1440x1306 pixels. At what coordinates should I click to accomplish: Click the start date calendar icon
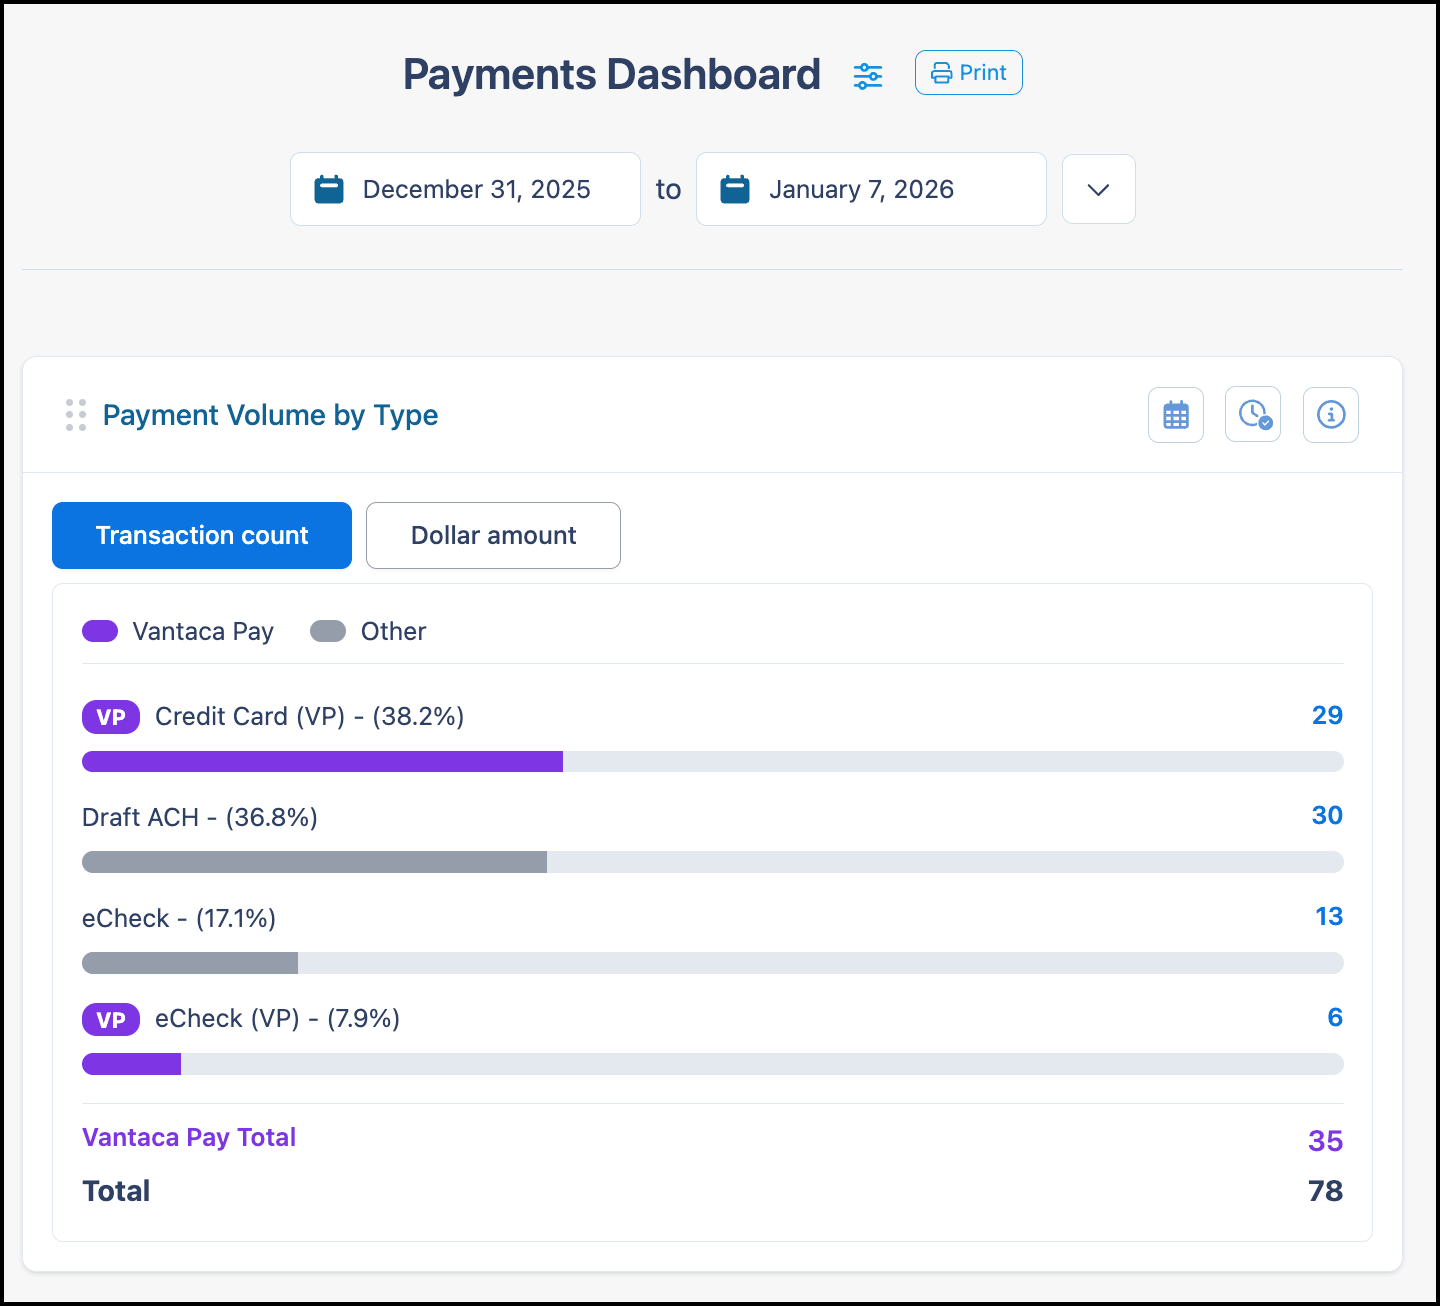click(x=329, y=189)
